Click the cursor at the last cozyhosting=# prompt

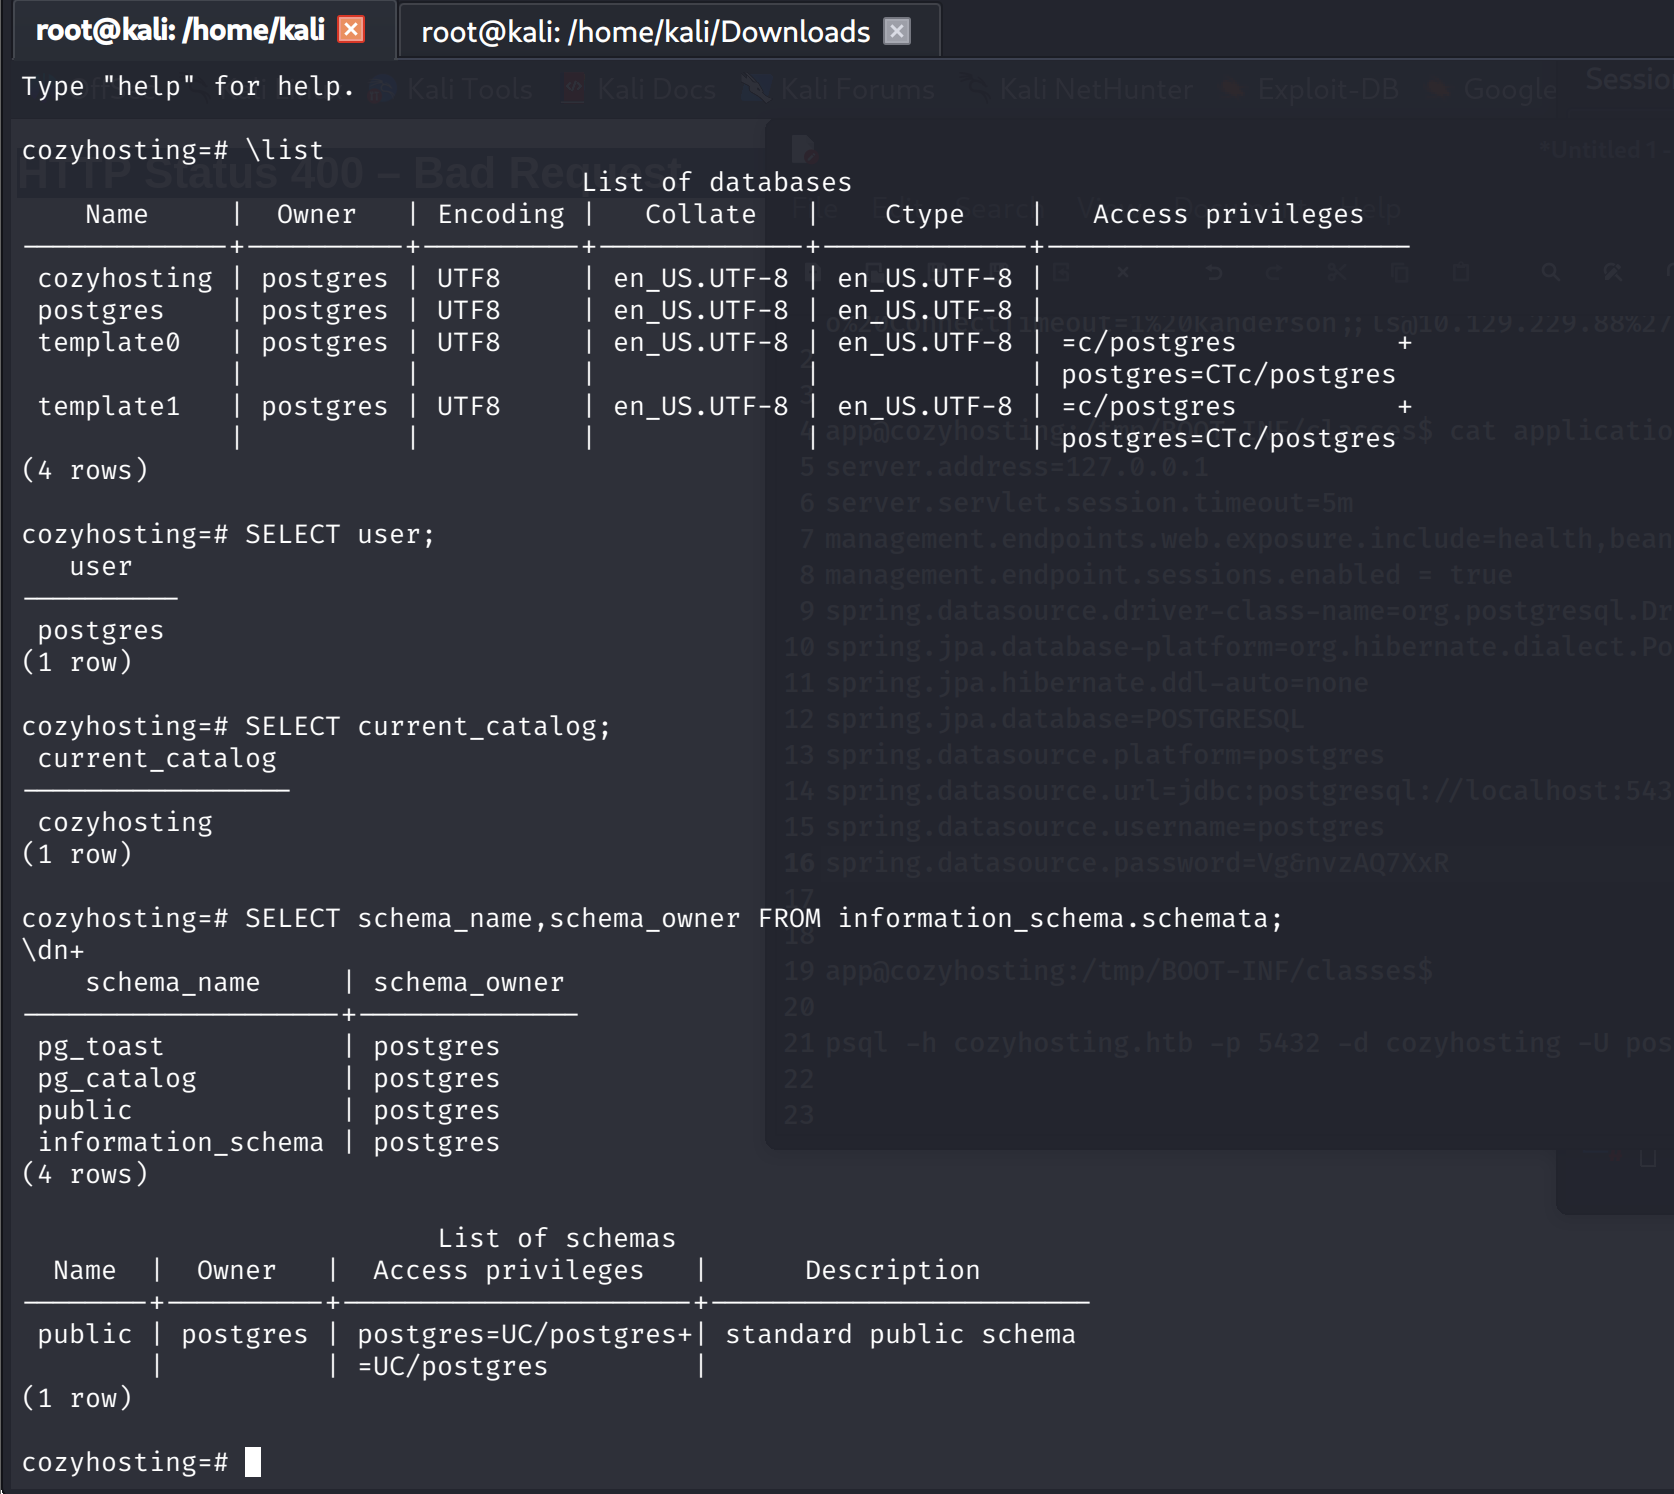(253, 1462)
